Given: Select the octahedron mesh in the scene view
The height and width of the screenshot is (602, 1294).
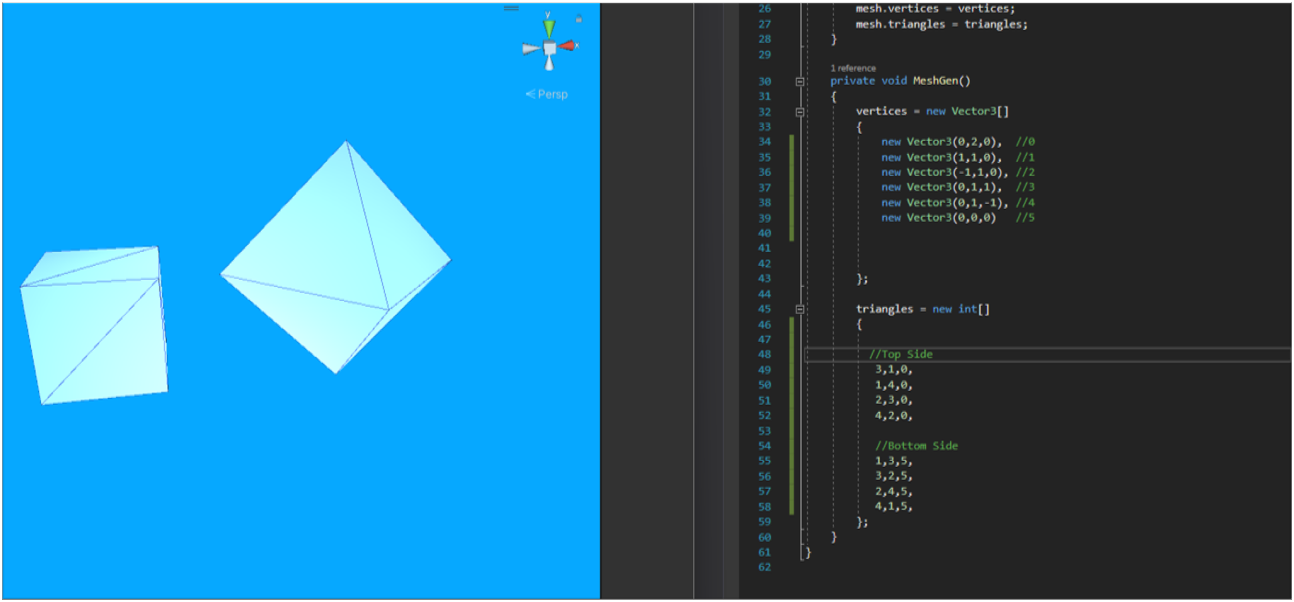Looking at the screenshot, I should coord(335,258).
